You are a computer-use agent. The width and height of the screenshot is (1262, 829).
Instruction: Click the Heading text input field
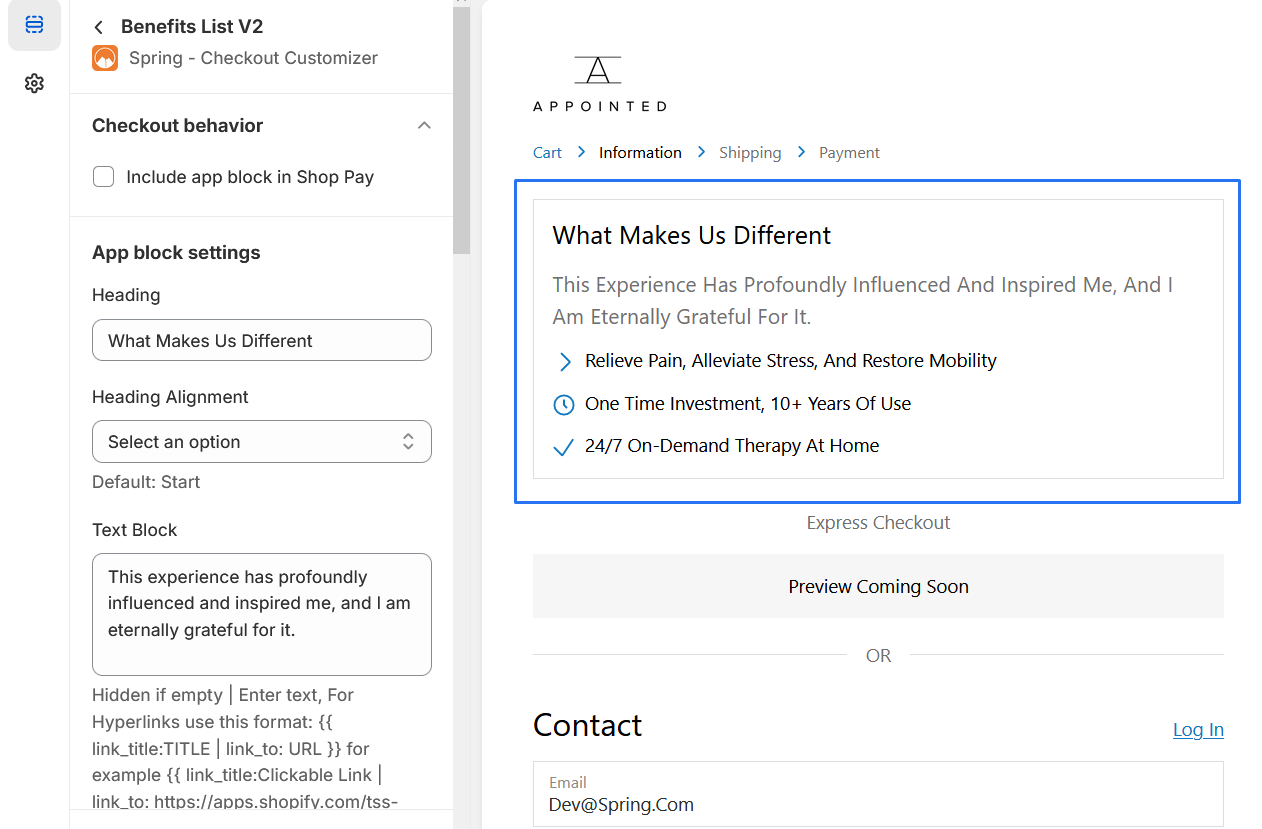click(262, 341)
